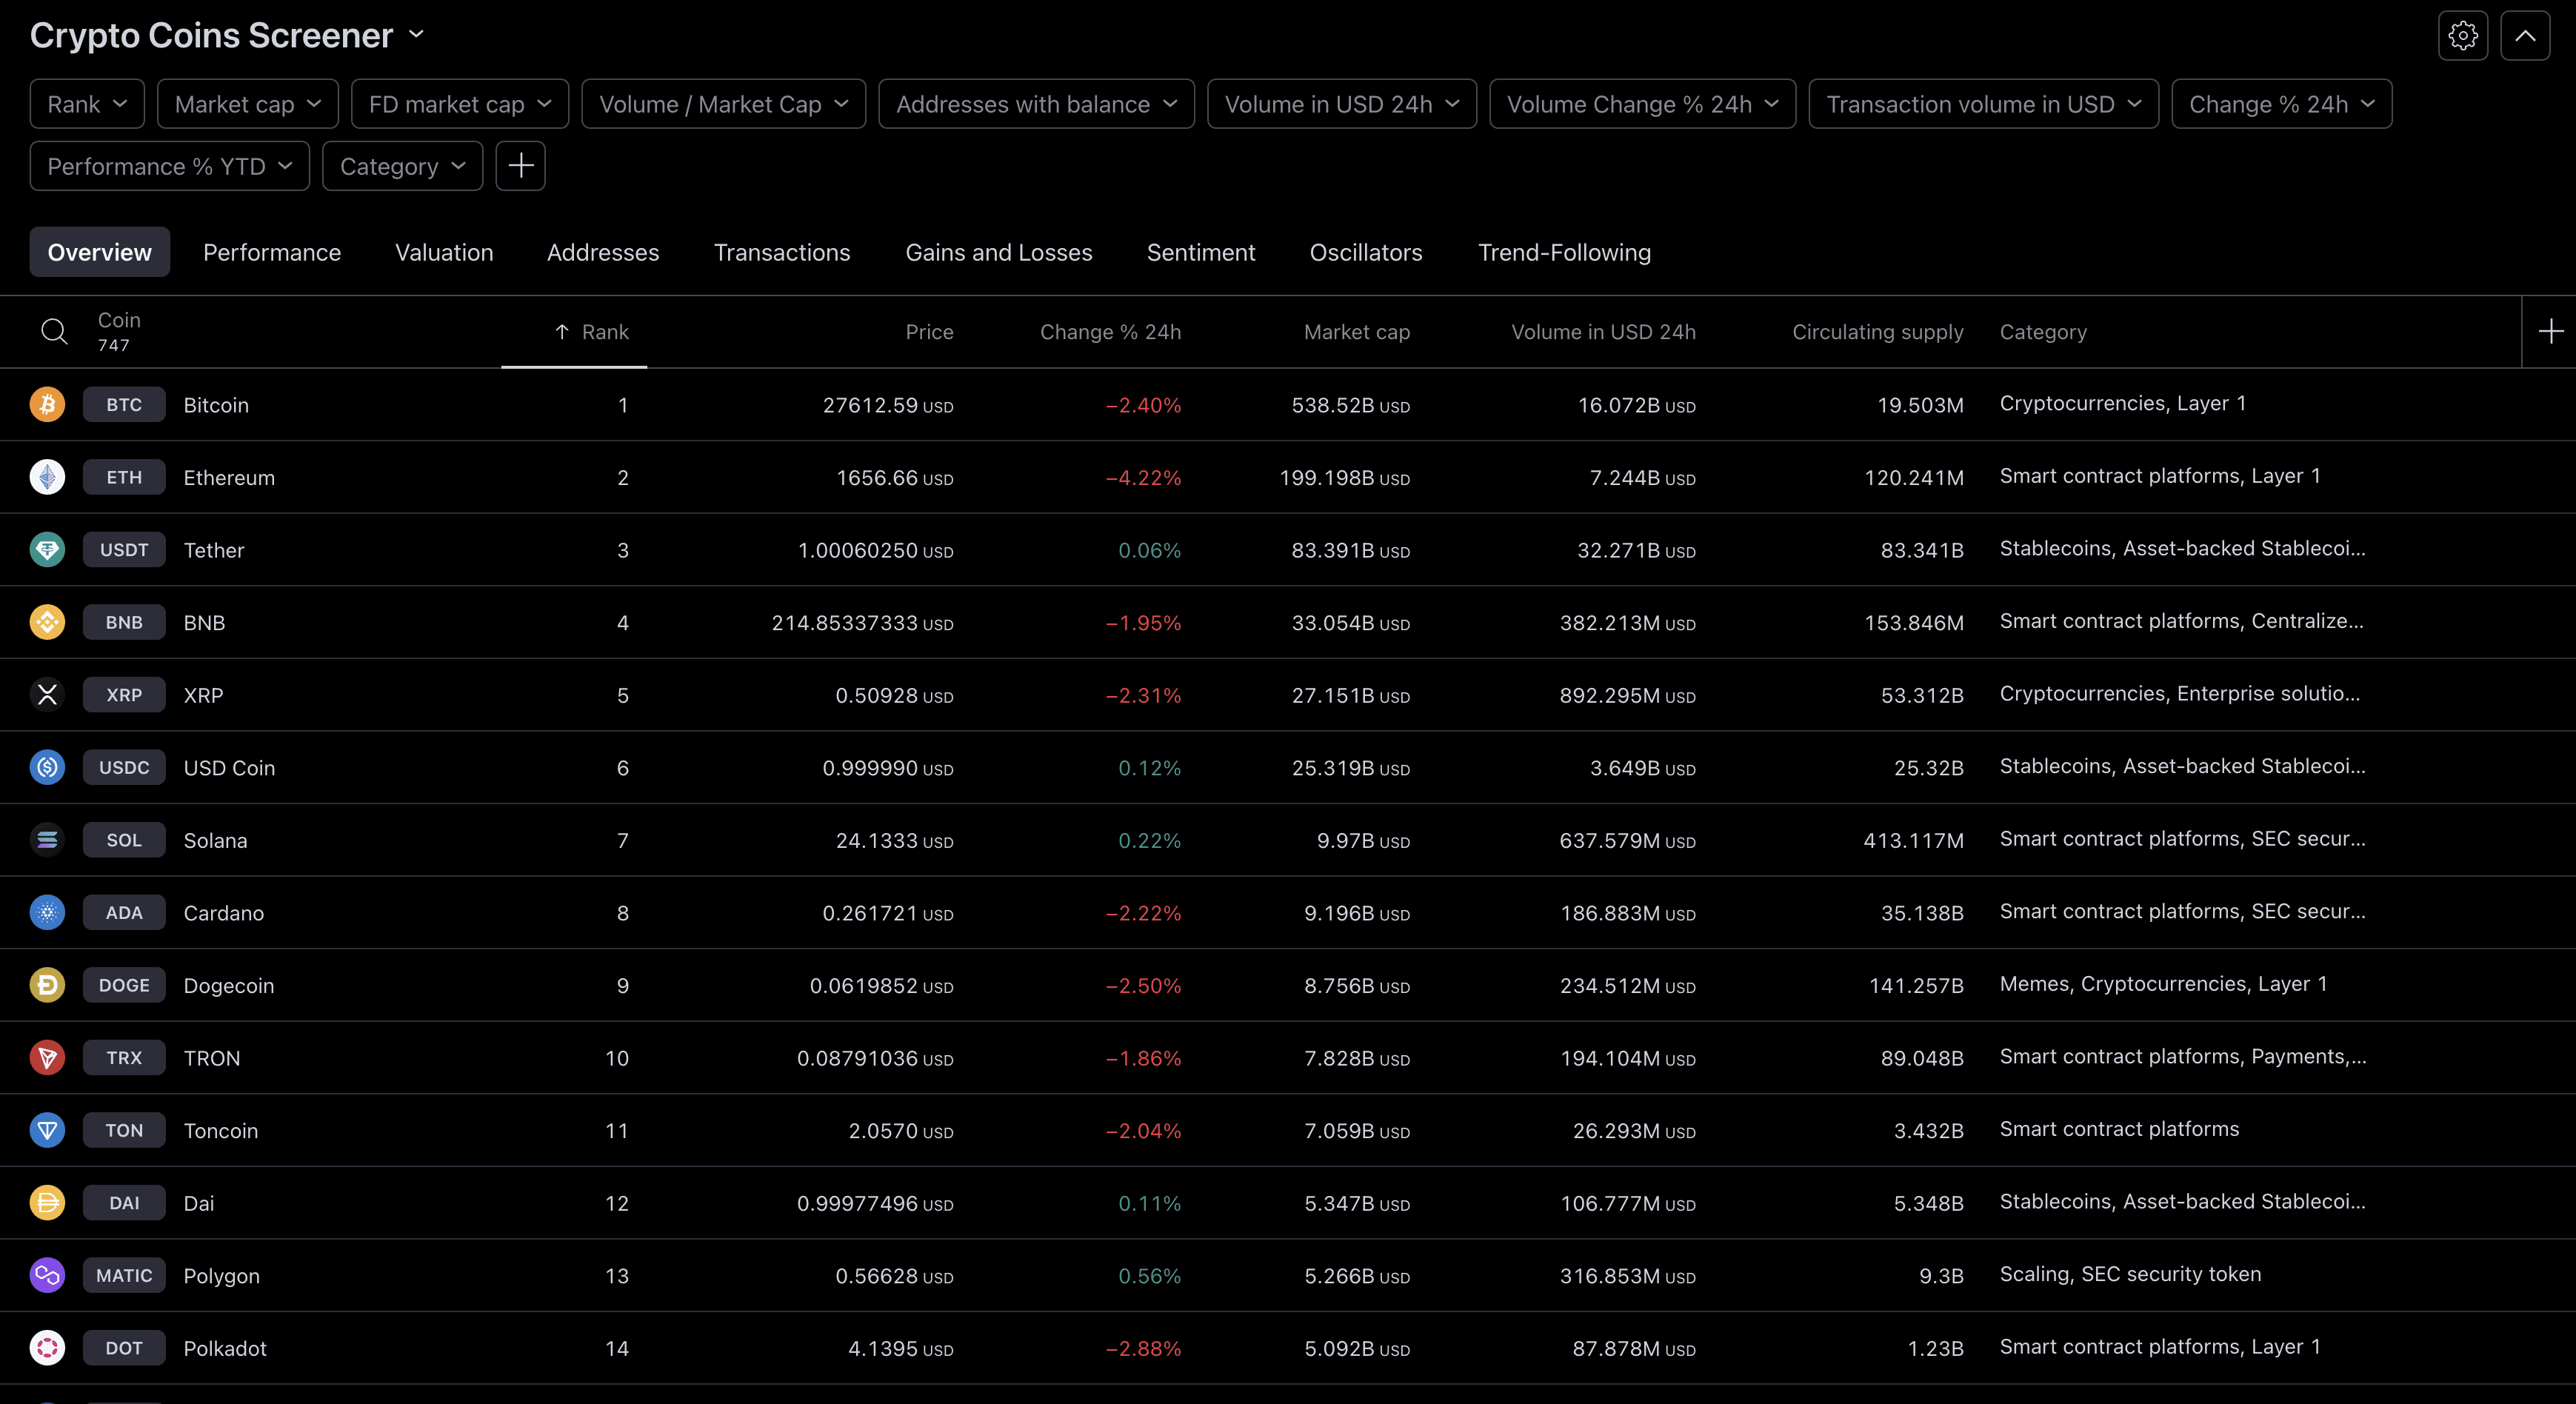Open the SOL ticker symbol link
This screenshot has width=2576, height=1404.
(x=124, y=840)
